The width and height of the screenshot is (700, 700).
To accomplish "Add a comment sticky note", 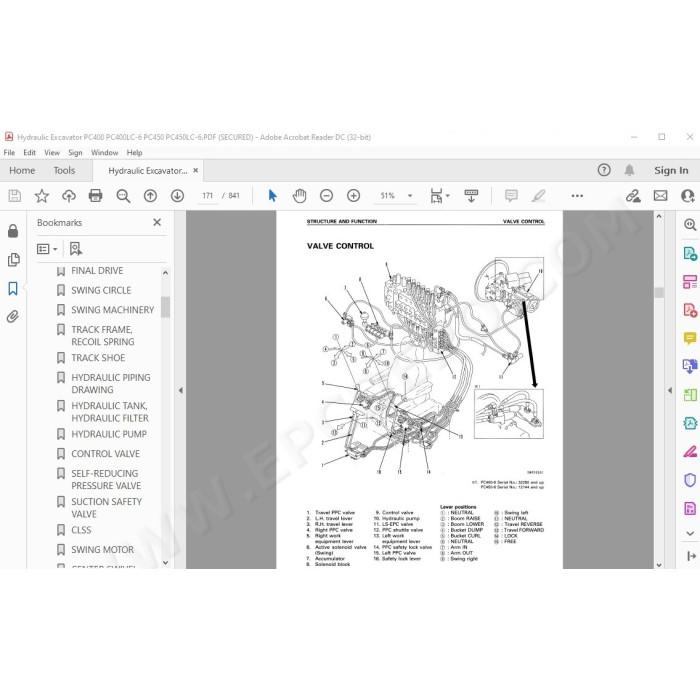I will (x=511, y=196).
